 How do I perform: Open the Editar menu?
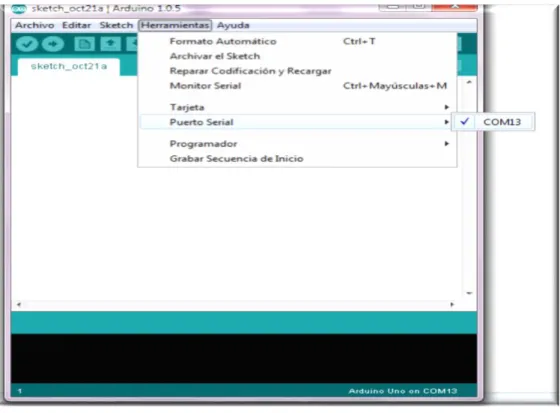(x=76, y=25)
